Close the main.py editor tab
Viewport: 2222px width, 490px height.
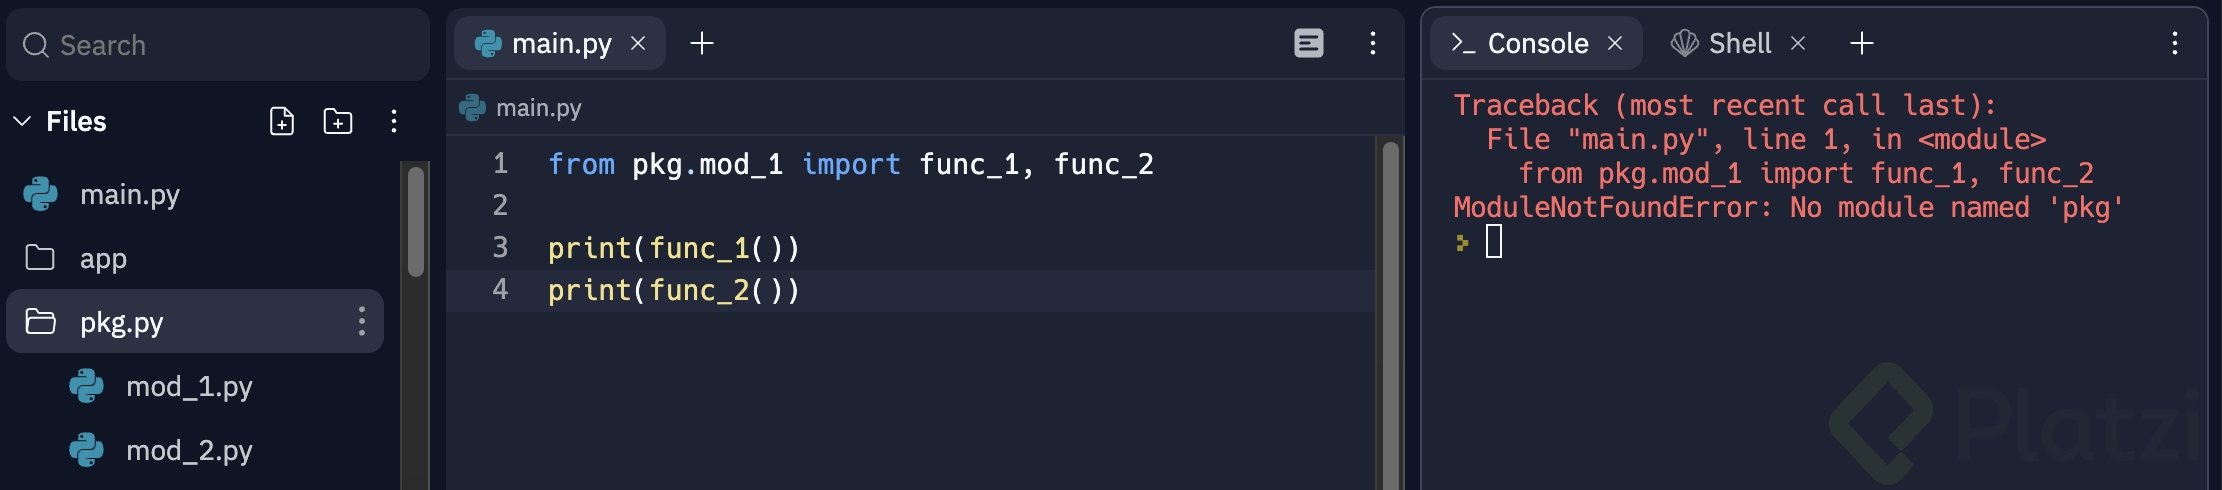[x=638, y=43]
